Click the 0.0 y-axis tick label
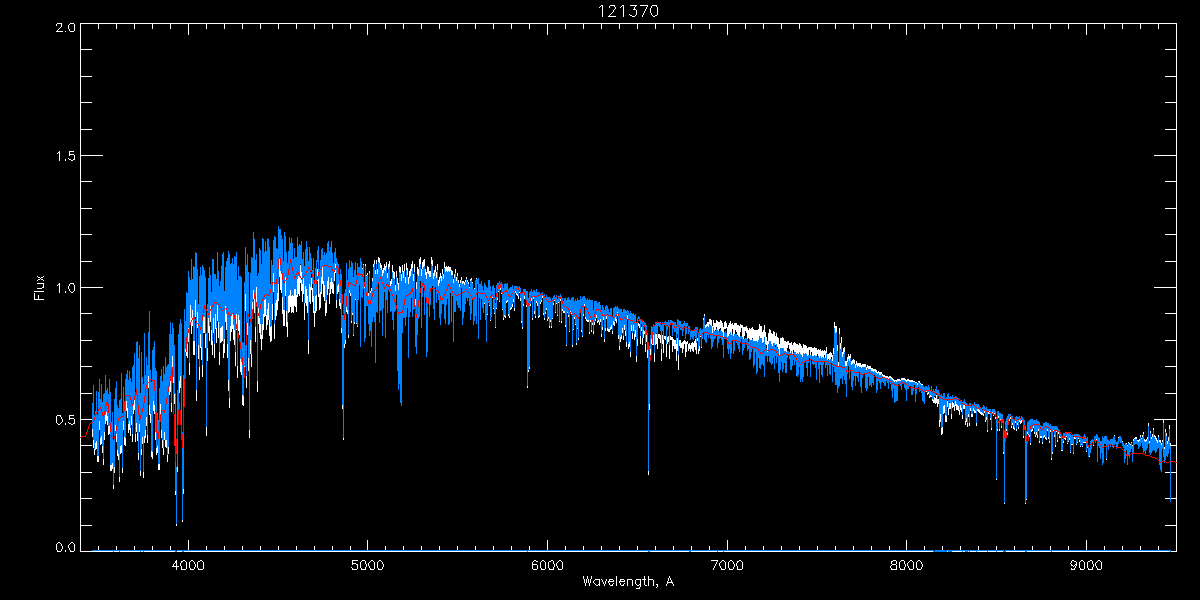 point(65,548)
